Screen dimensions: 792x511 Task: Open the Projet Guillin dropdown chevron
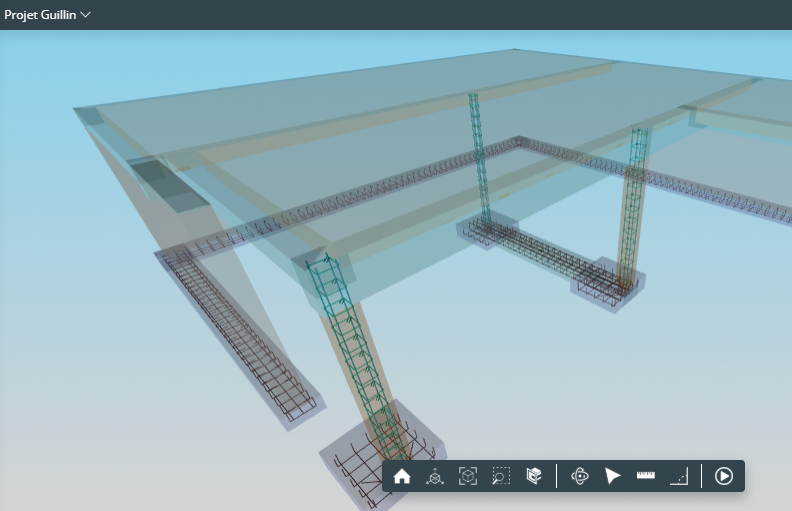pyautogui.click(x=86, y=15)
